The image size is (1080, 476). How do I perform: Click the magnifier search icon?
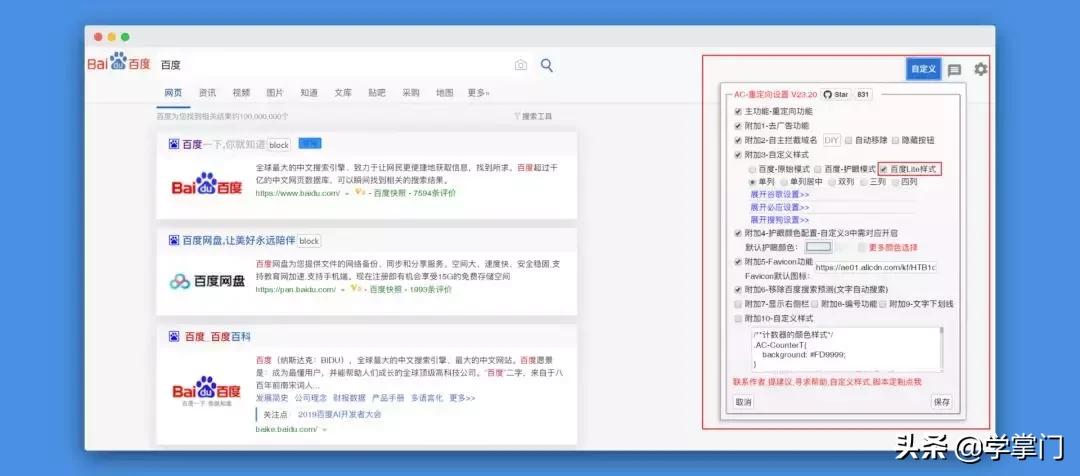[x=547, y=65]
